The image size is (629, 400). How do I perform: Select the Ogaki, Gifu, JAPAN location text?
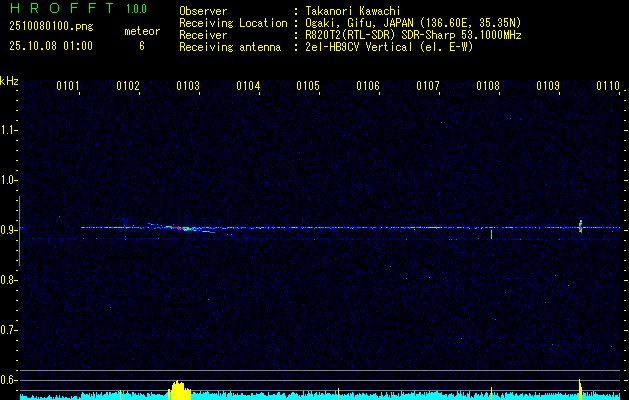(x=413, y=23)
